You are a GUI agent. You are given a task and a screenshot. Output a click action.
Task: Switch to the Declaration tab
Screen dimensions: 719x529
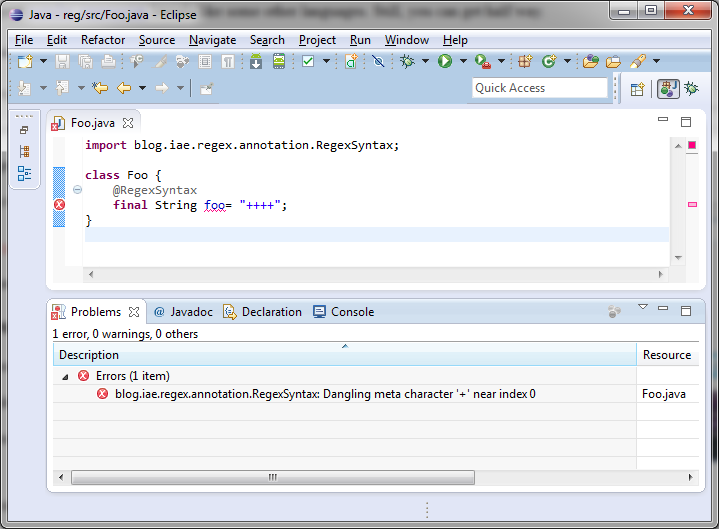point(262,312)
